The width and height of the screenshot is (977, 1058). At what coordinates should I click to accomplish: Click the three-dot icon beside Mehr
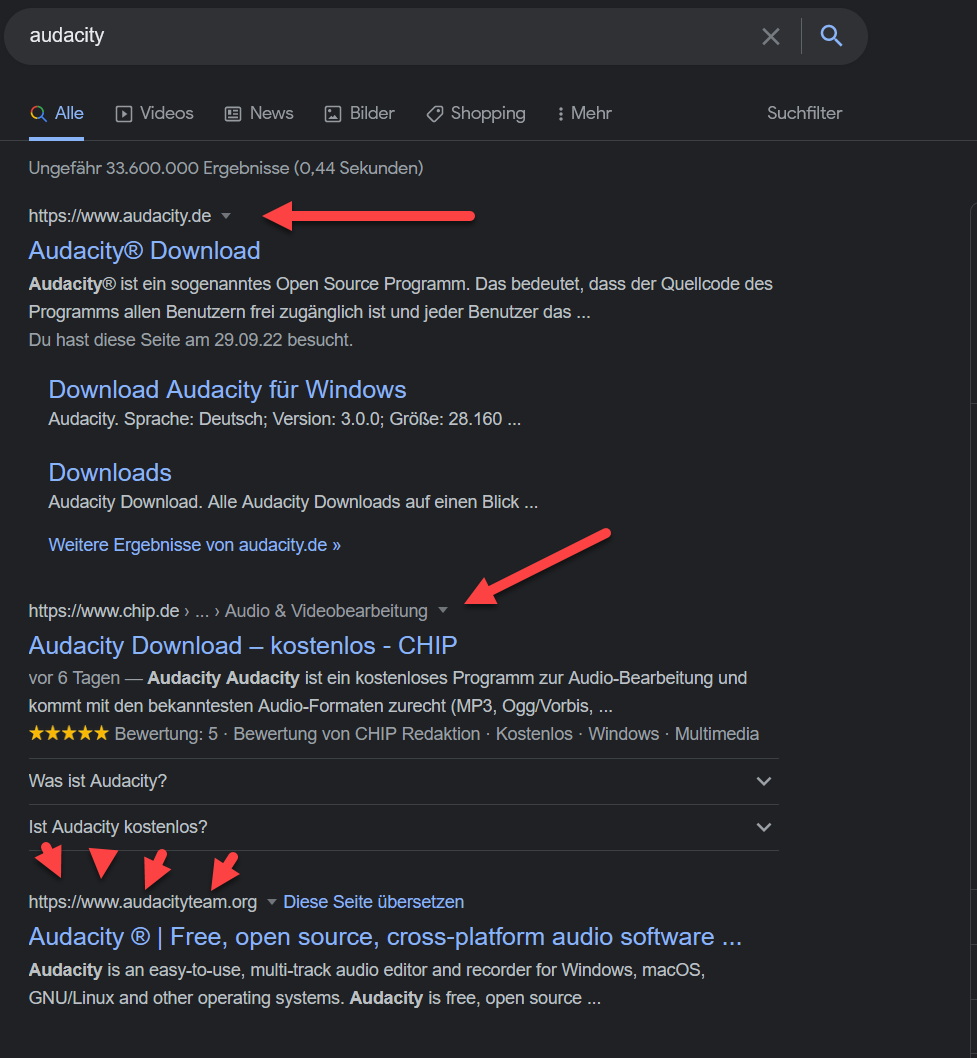pyautogui.click(x=561, y=114)
